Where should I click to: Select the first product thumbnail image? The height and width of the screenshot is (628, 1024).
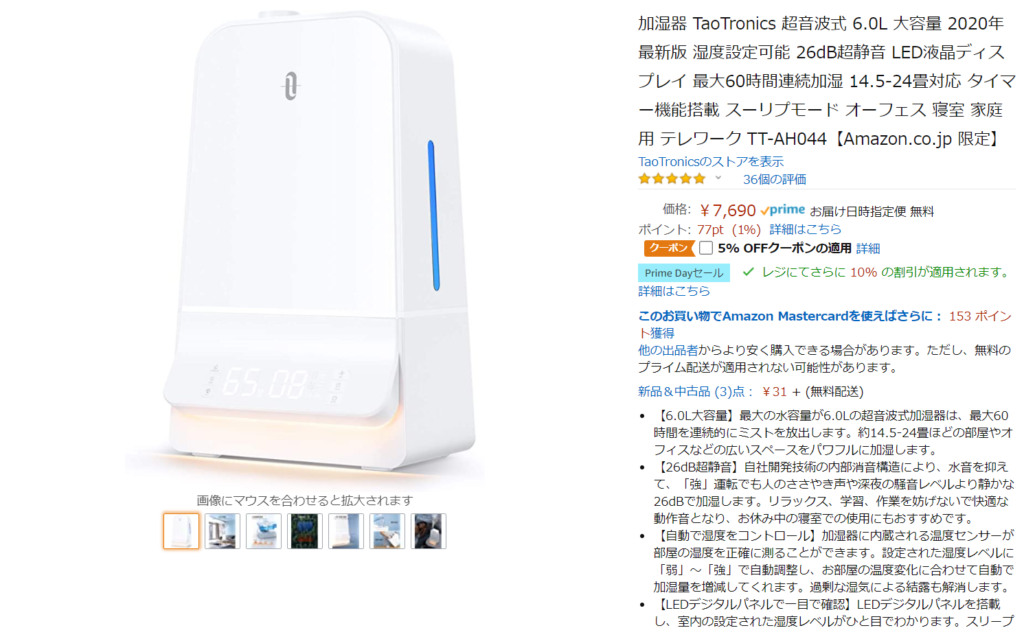click(x=181, y=531)
